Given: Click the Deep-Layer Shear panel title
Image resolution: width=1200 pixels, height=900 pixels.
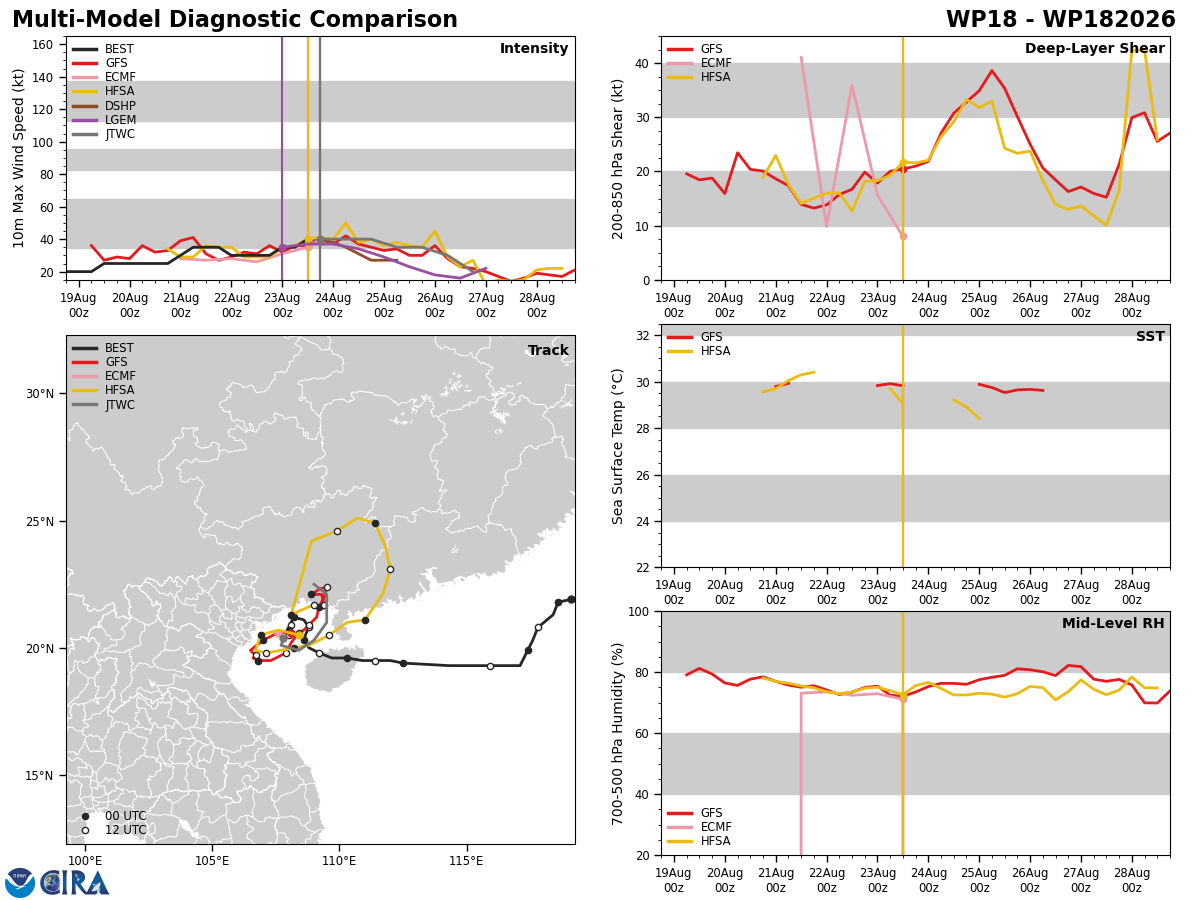Looking at the screenshot, I should (x=1094, y=49).
